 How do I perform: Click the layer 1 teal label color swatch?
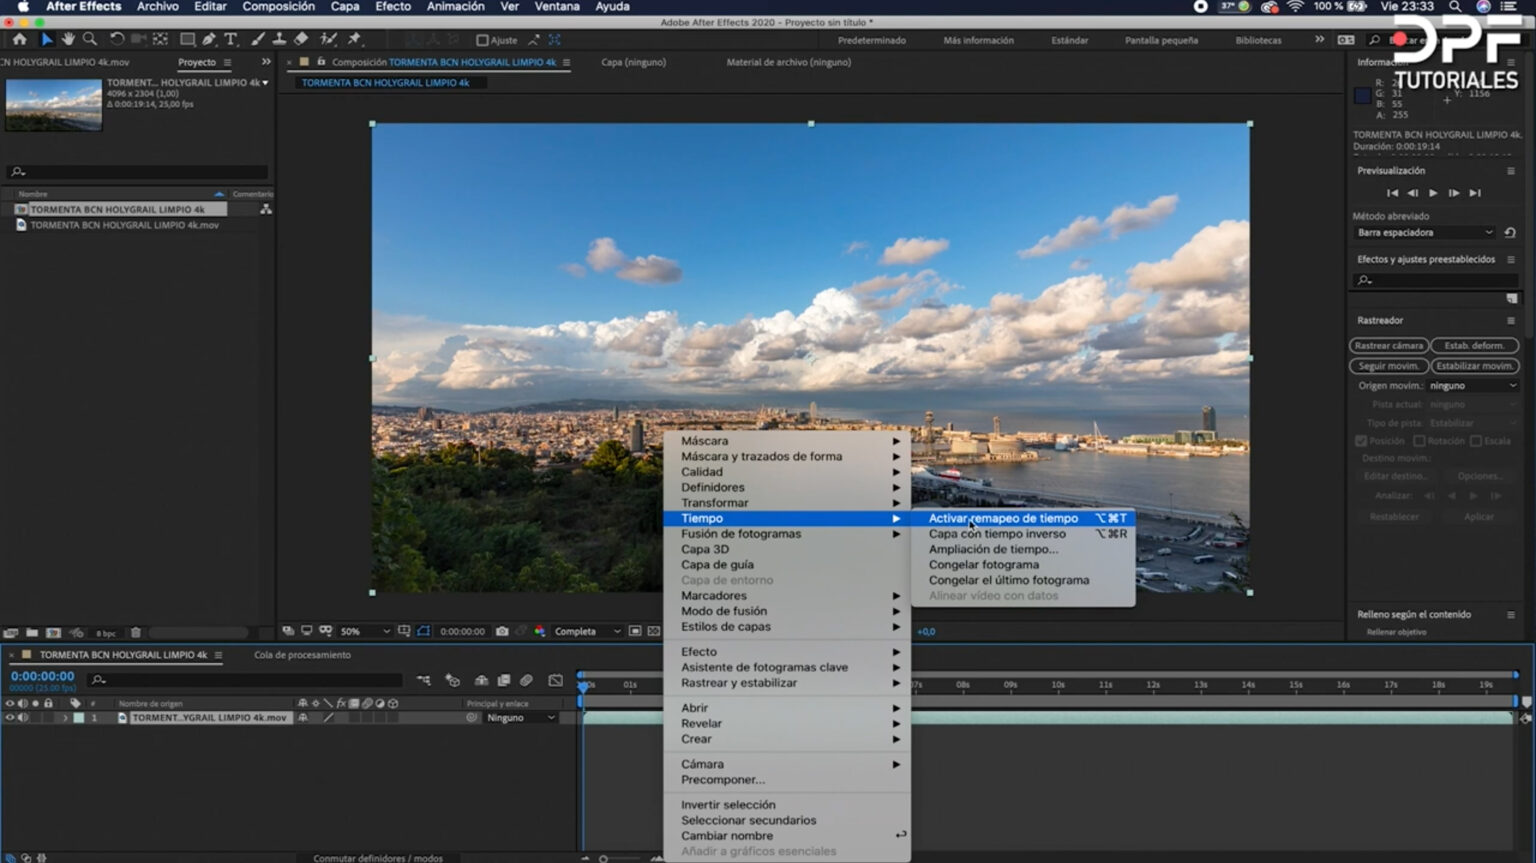click(79, 718)
